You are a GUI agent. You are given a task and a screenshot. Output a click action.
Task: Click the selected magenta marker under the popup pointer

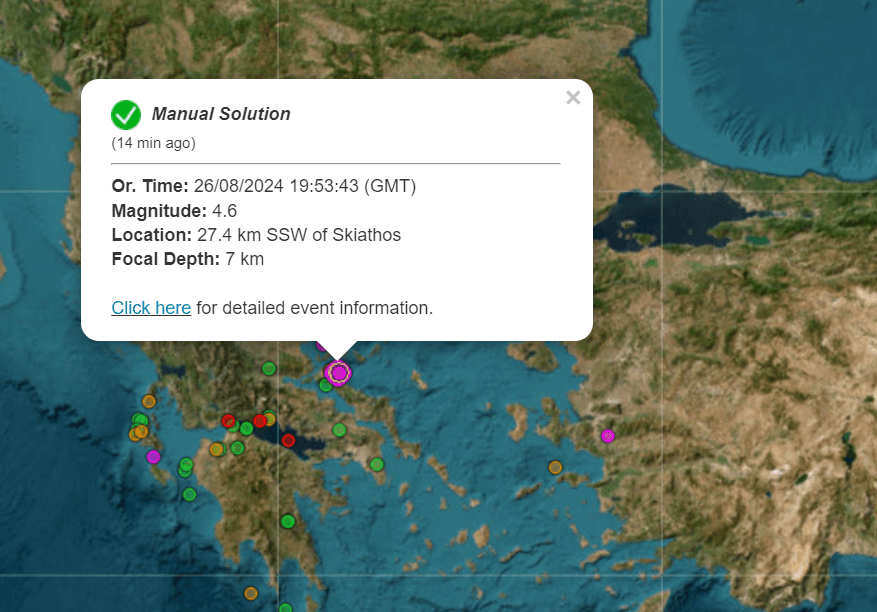[x=339, y=373]
